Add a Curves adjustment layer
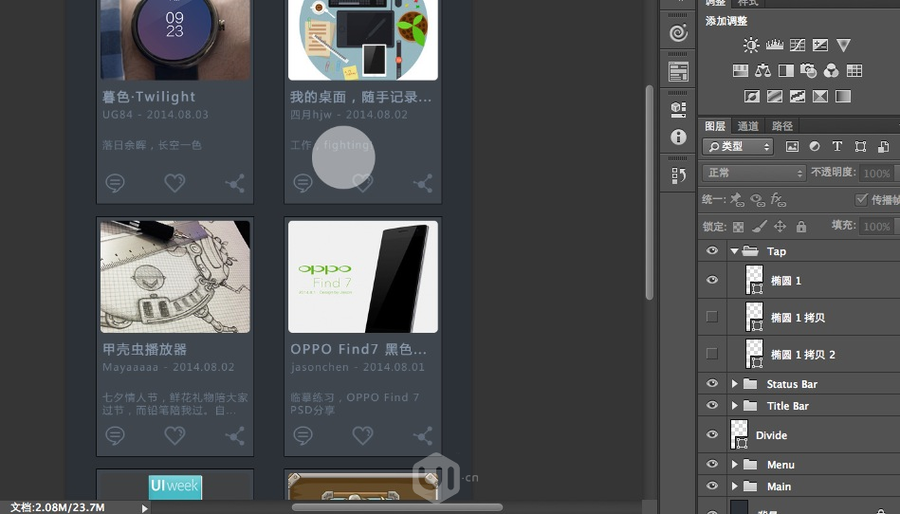This screenshot has height=514, width=900. click(797, 45)
